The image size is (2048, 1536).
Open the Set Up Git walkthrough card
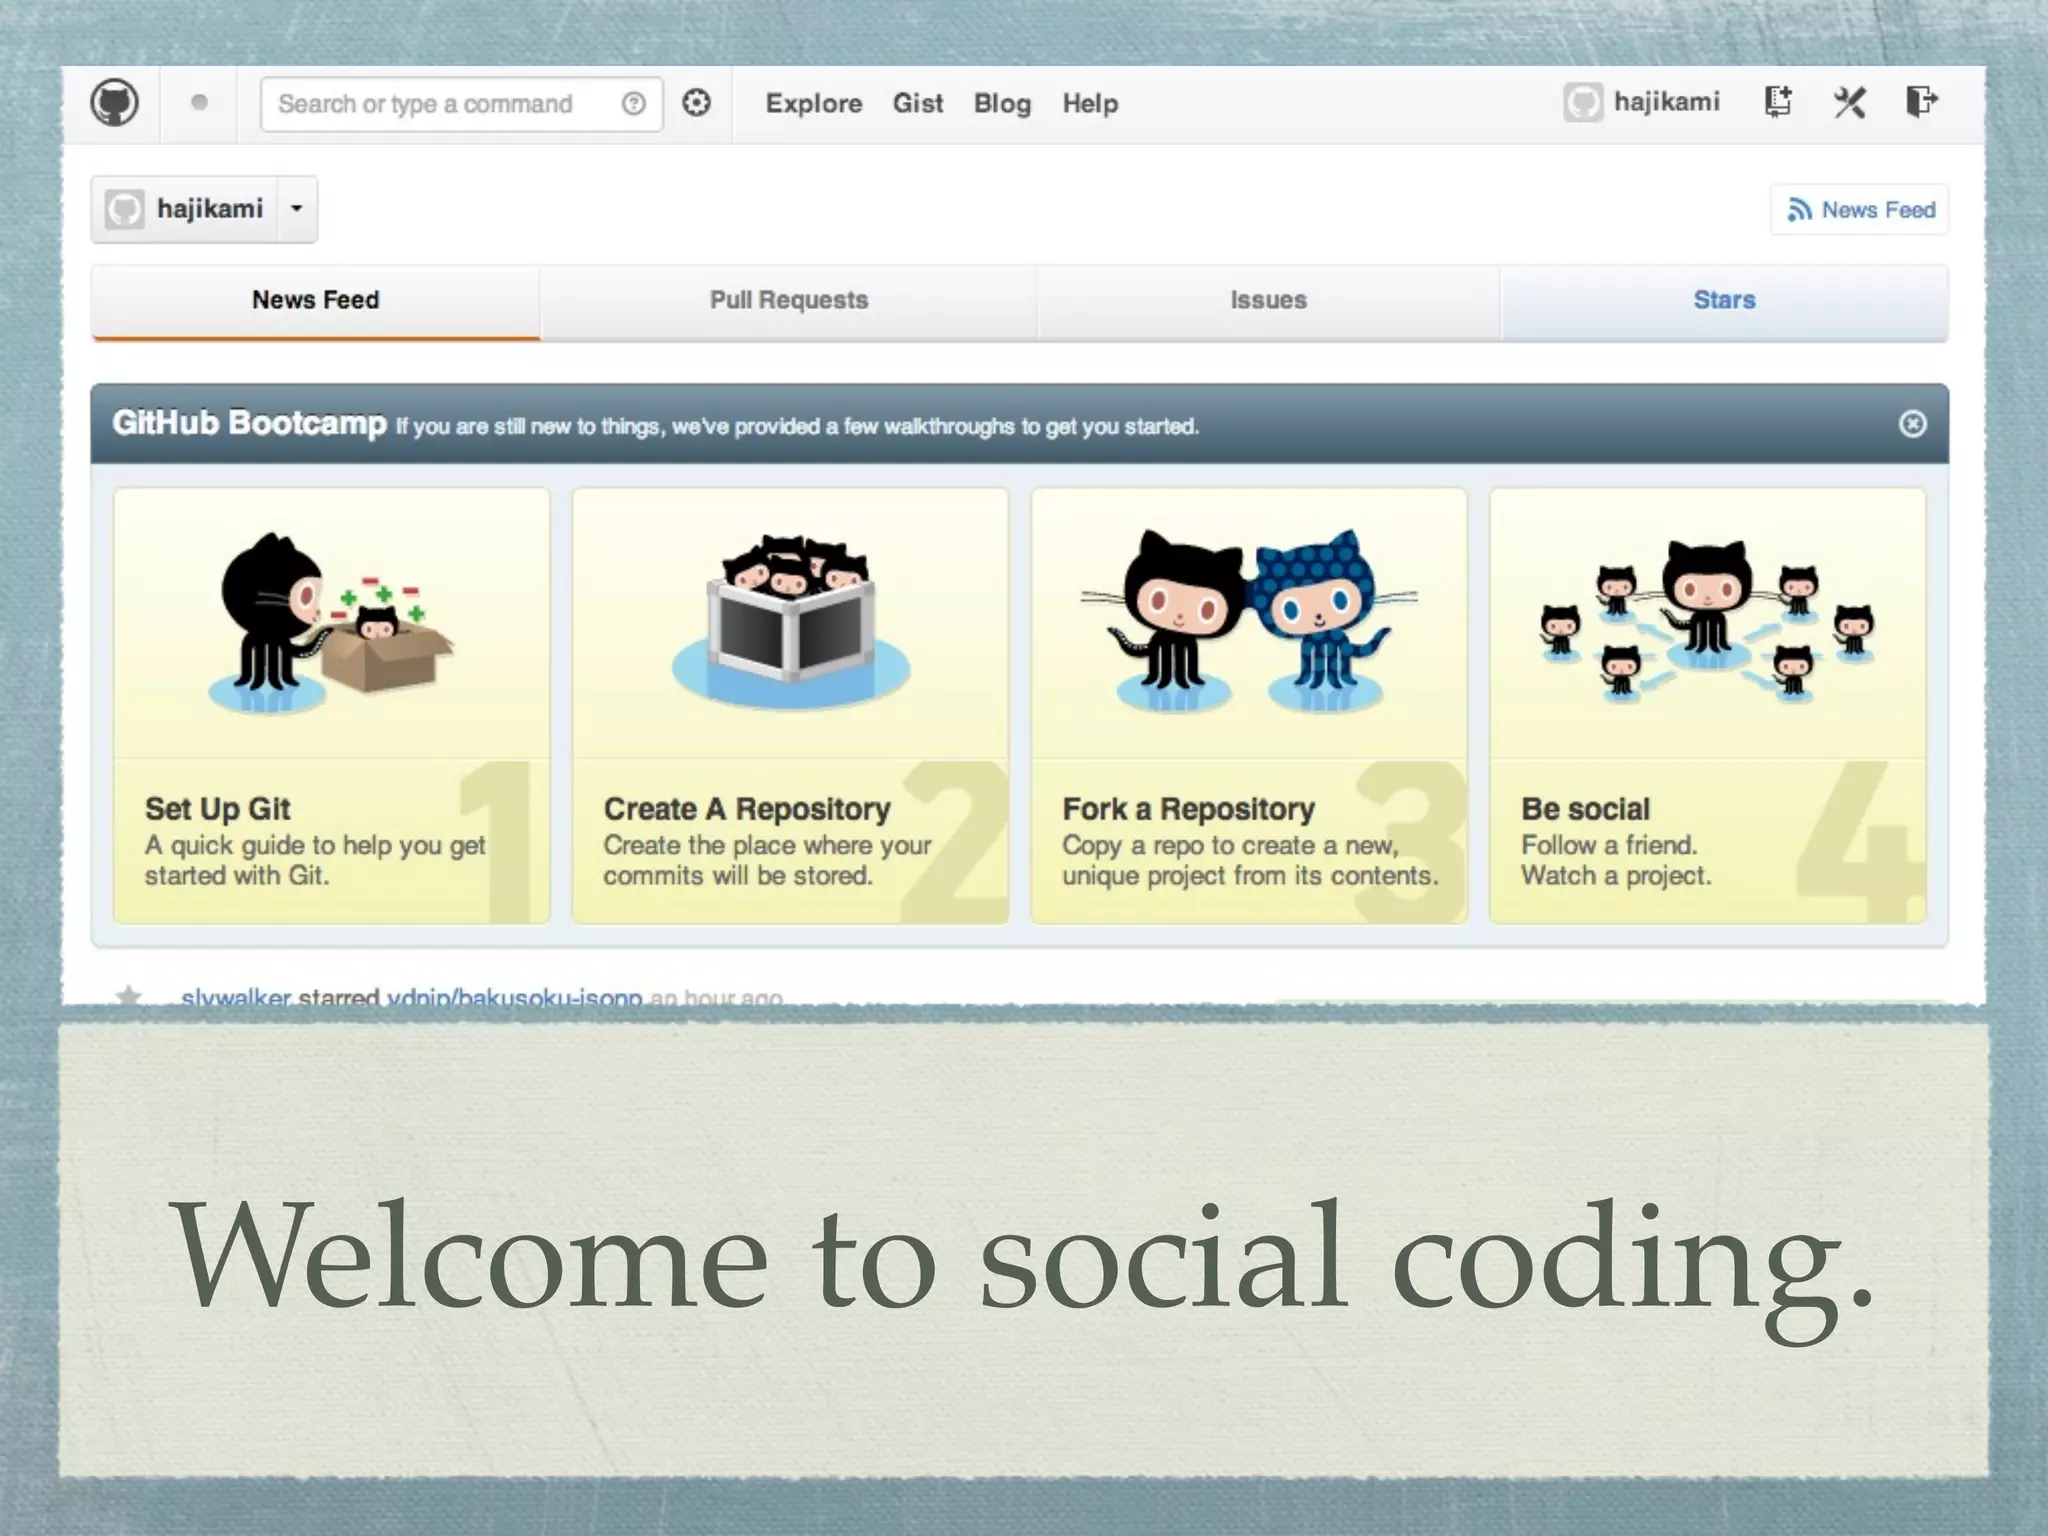332,706
